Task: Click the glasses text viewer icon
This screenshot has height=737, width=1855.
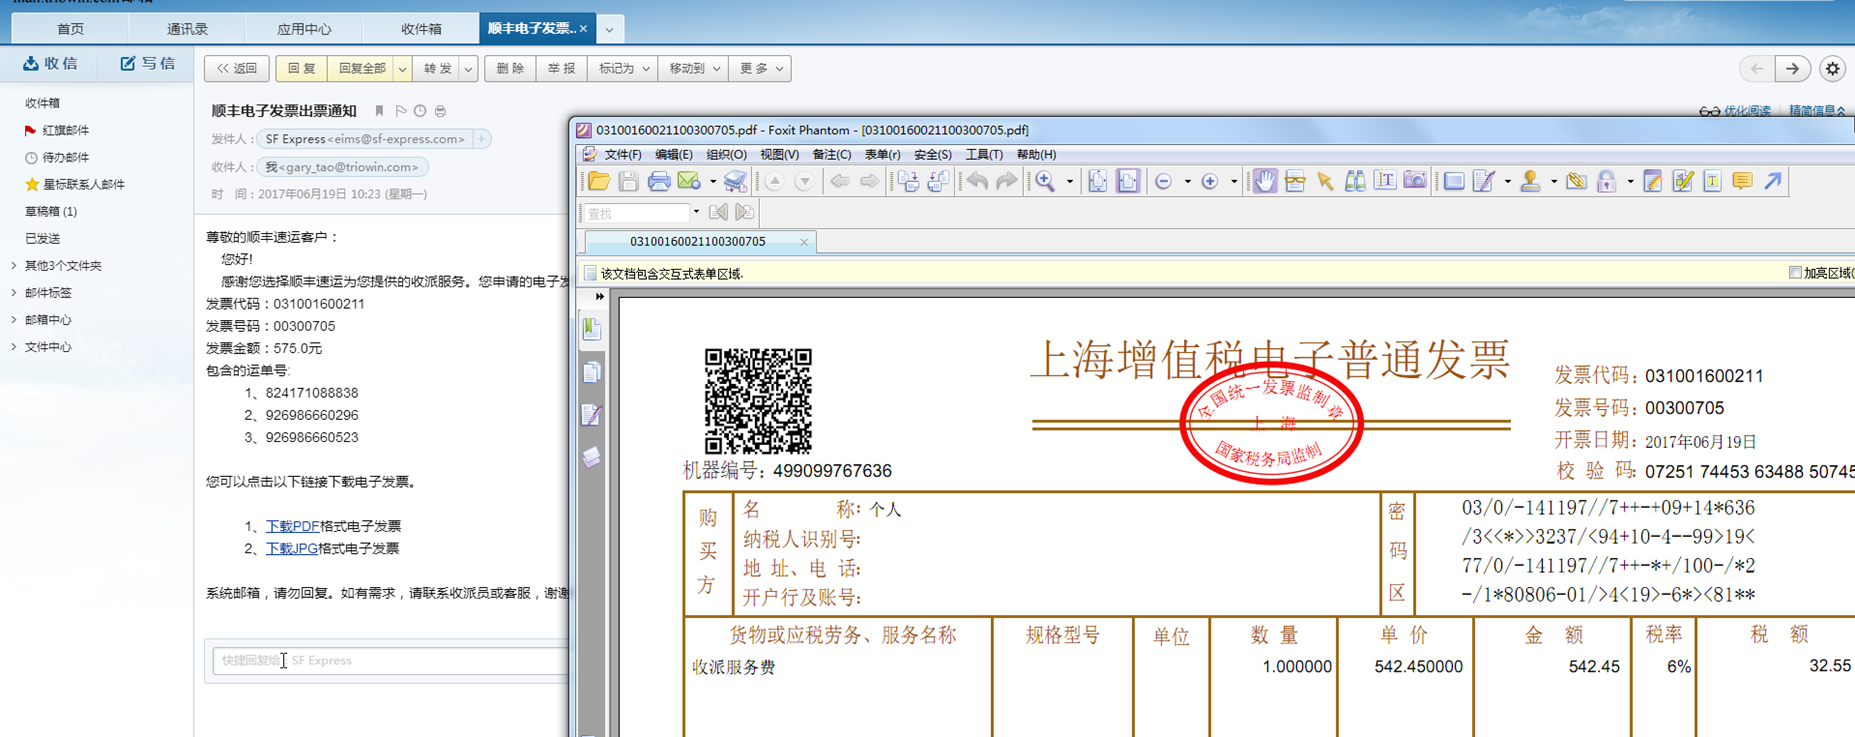Action: (1295, 181)
